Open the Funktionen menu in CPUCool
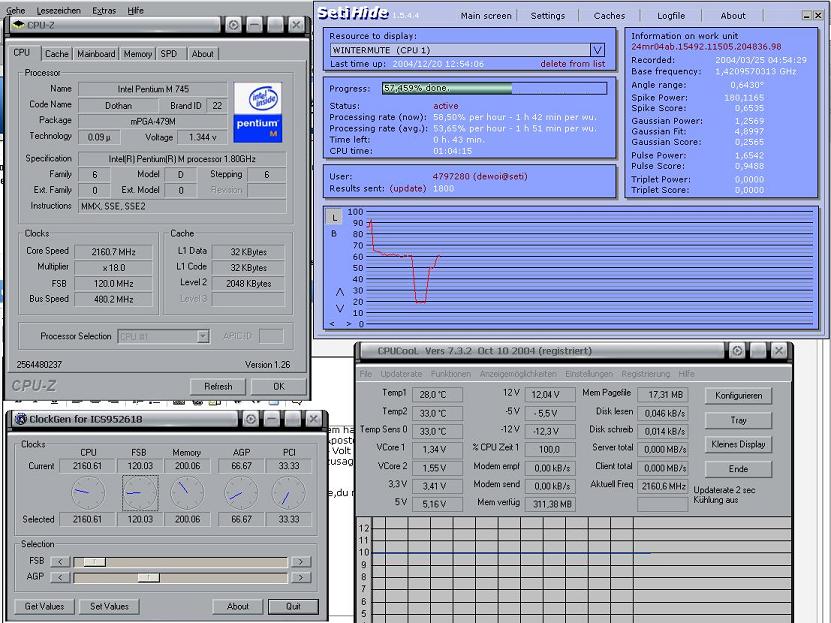The image size is (831, 623). coord(450,373)
